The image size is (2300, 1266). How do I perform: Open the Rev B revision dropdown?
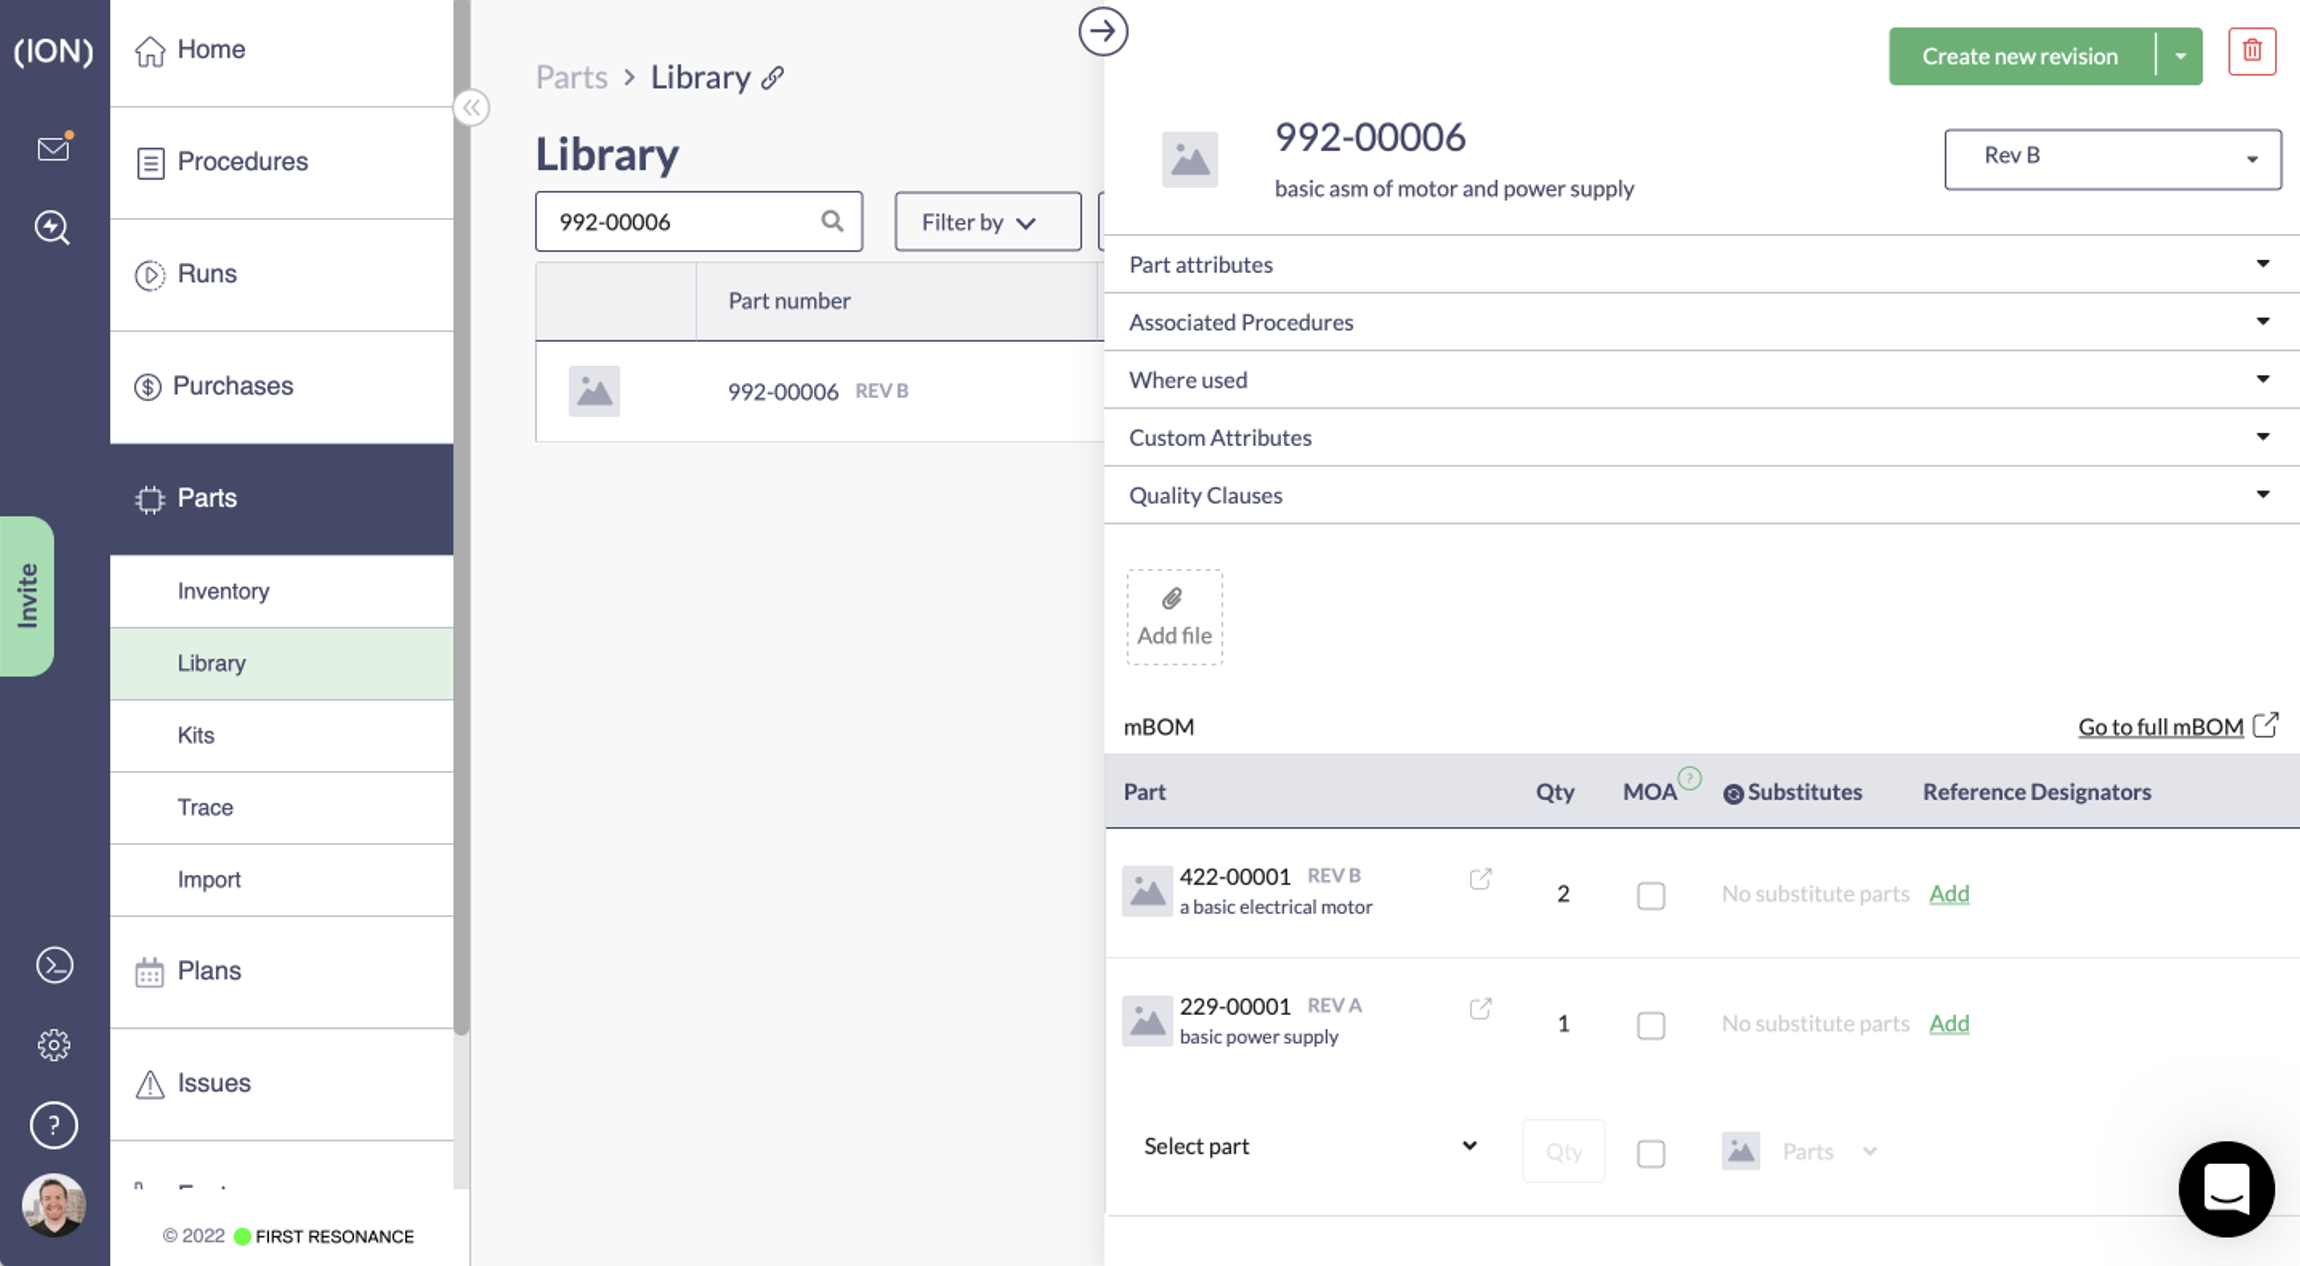coord(2111,158)
